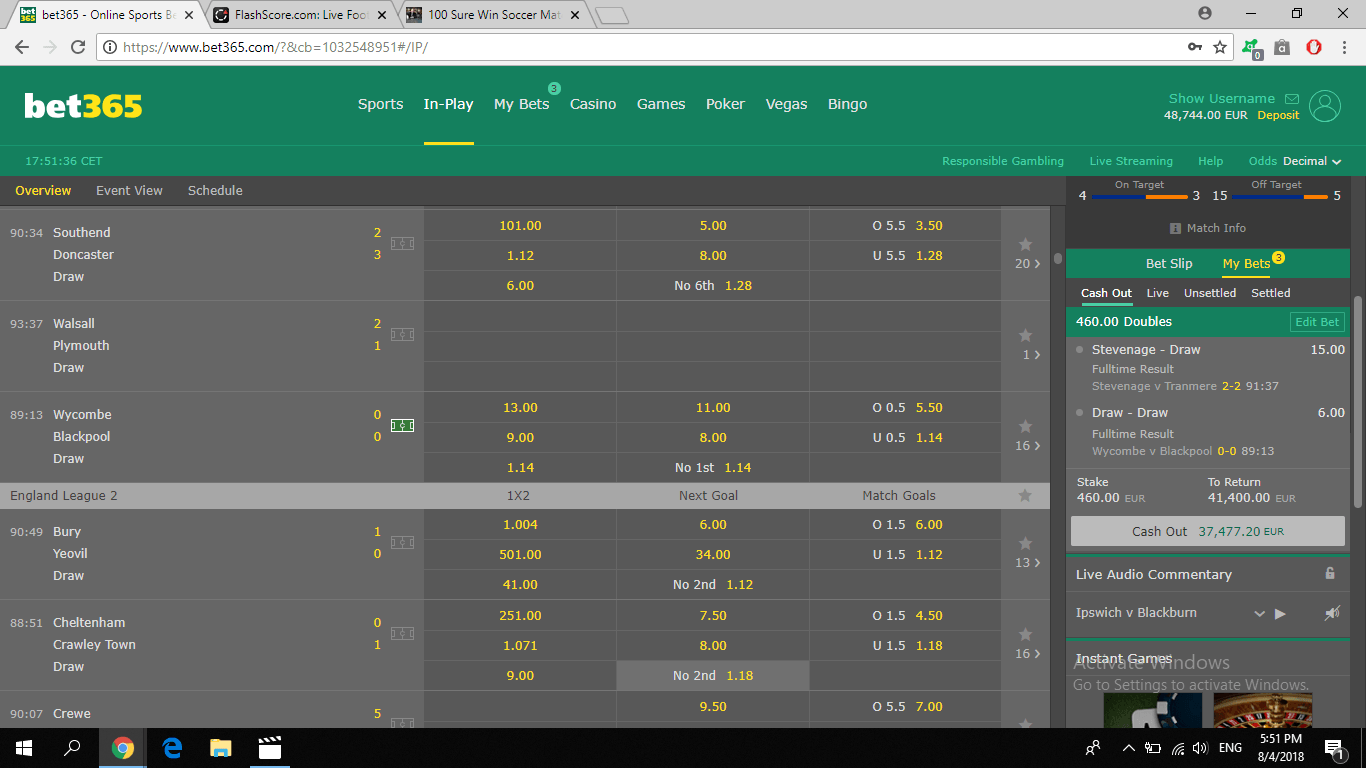1366x768 pixels.
Task: Open the In-Play section
Action: coord(448,104)
